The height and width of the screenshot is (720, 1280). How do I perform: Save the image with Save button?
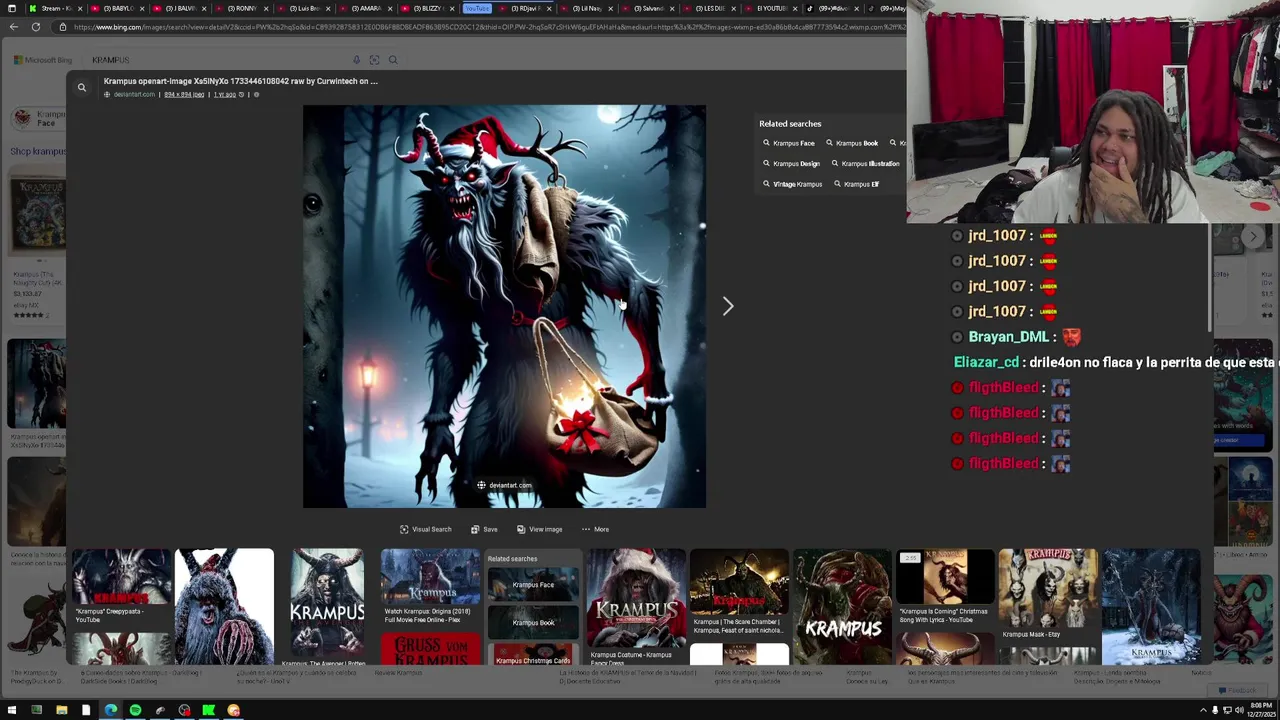point(484,529)
